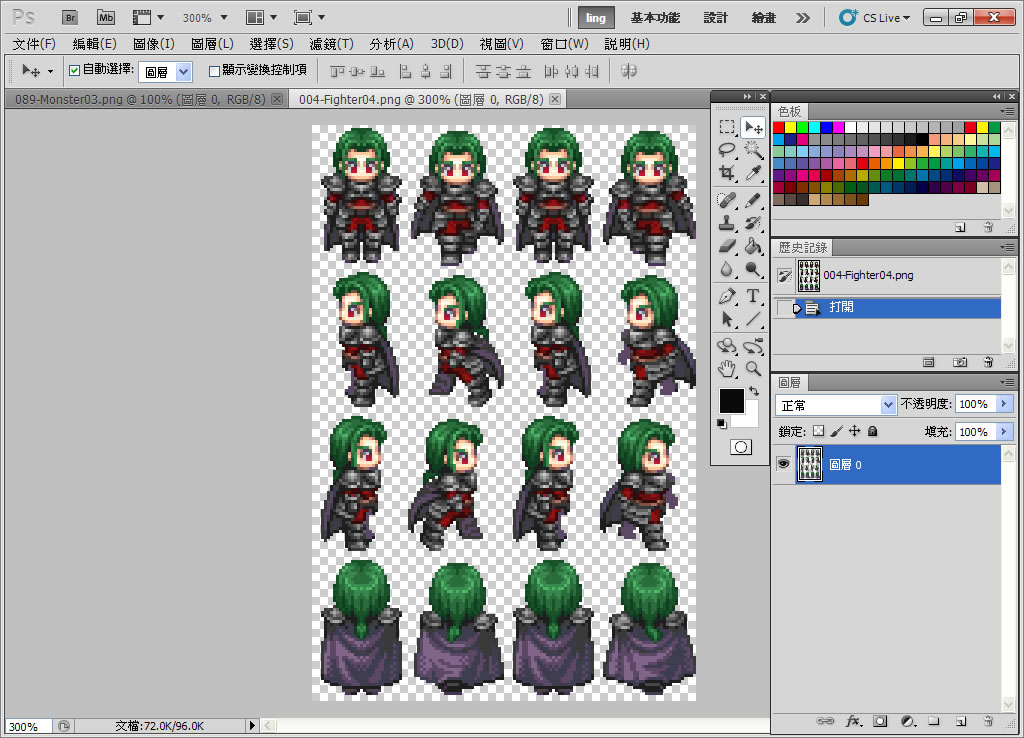1024x738 pixels.
Task: Open the 濾鏡(T) menu
Action: click(x=331, y=44)
